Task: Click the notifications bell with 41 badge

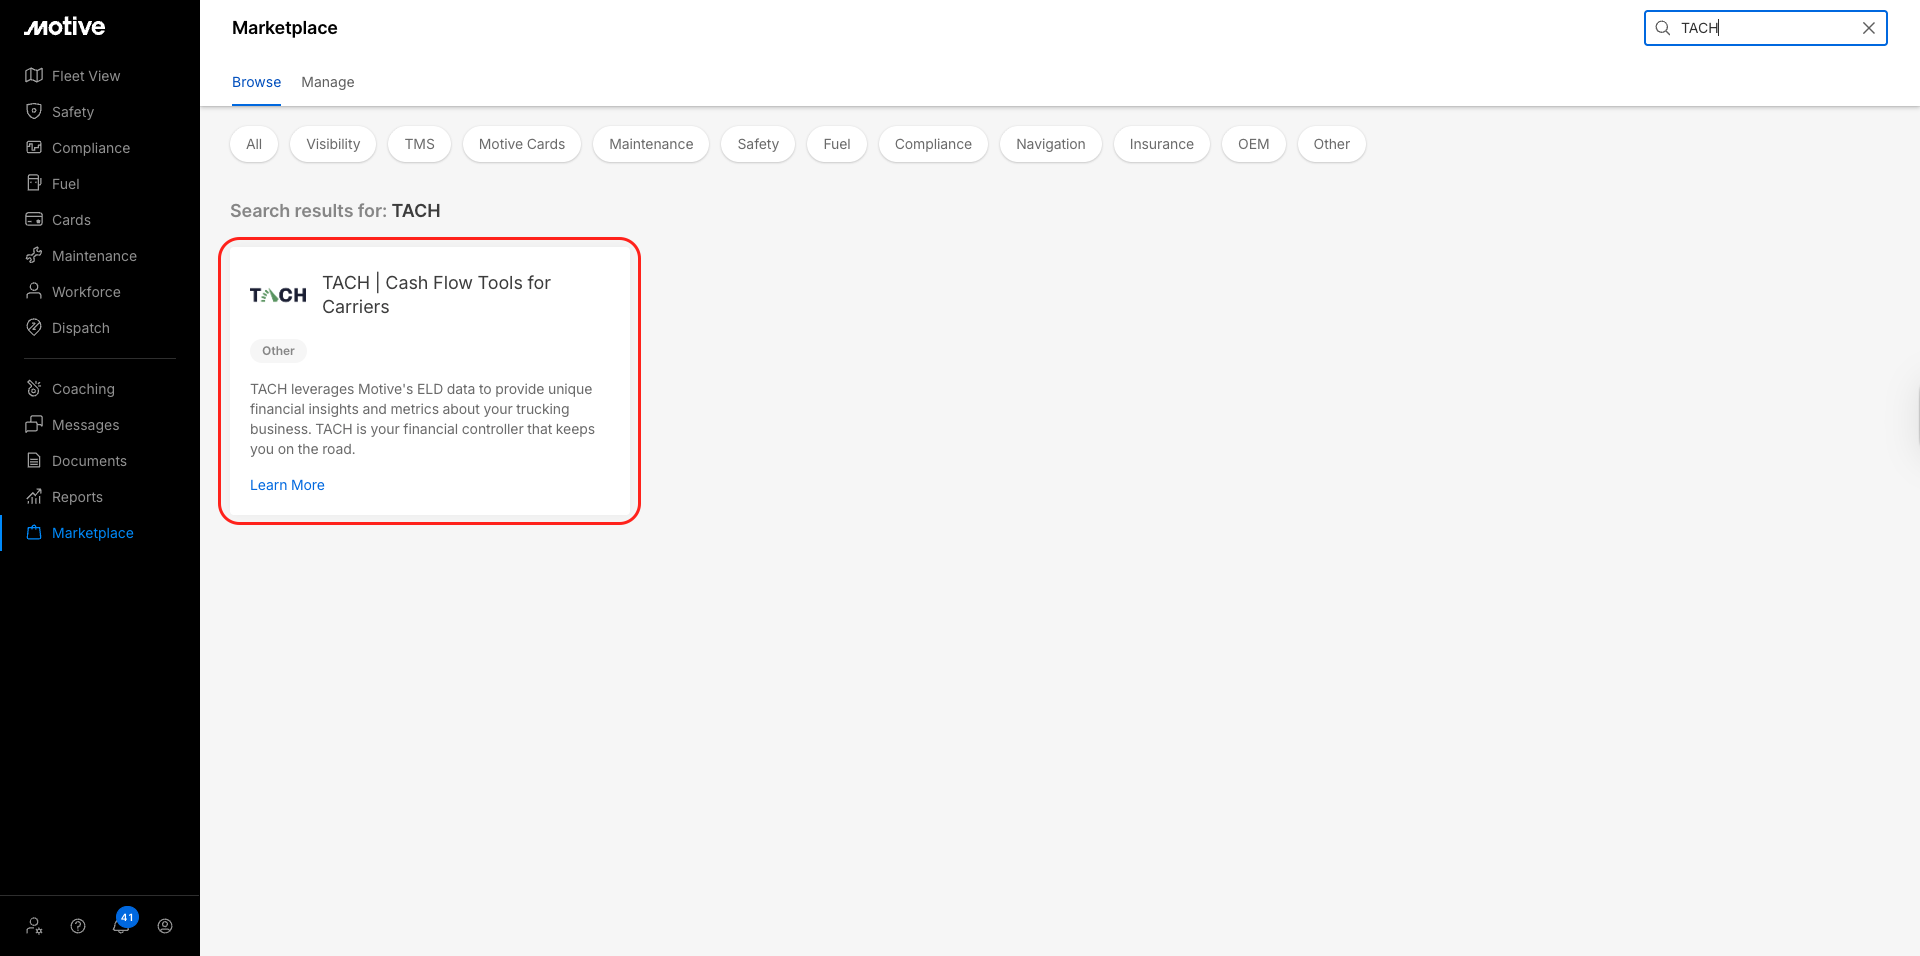Action: [121, 925]
